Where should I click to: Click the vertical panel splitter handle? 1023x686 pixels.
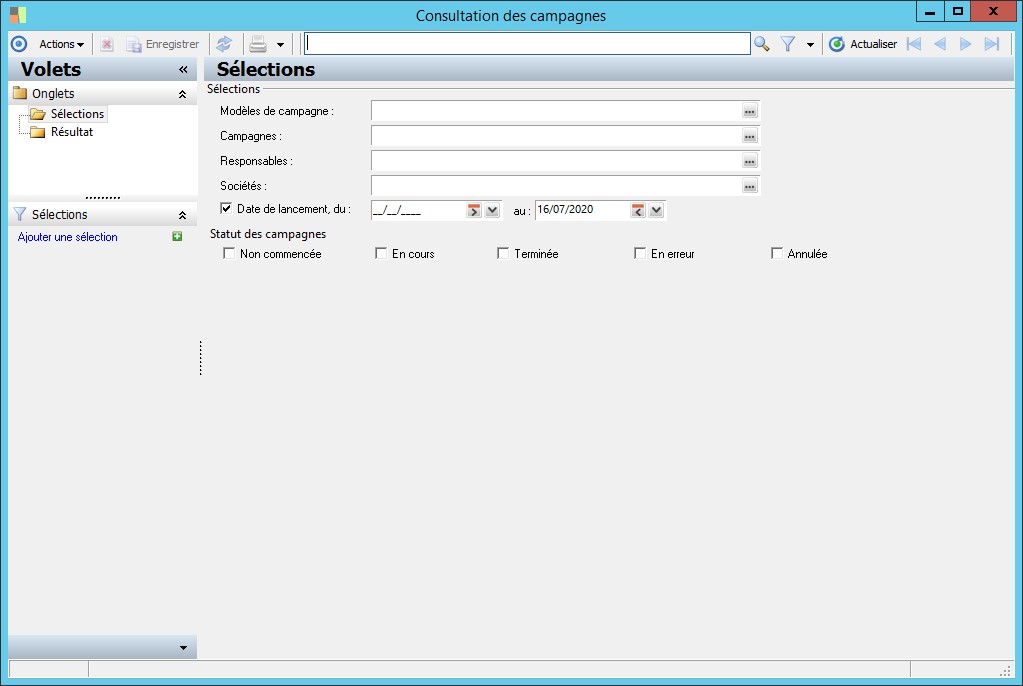(x=200, y=358)
